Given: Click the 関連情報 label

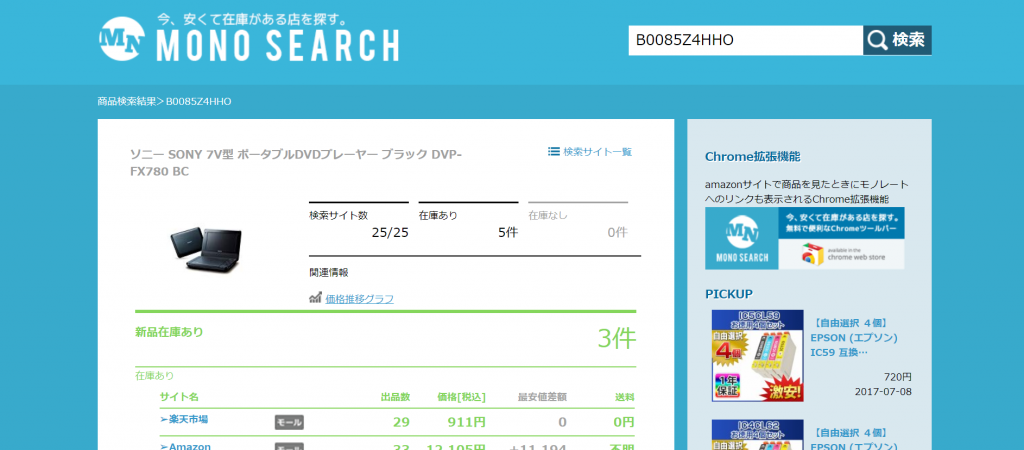Looking at the screenshot, I should [328, 273].
